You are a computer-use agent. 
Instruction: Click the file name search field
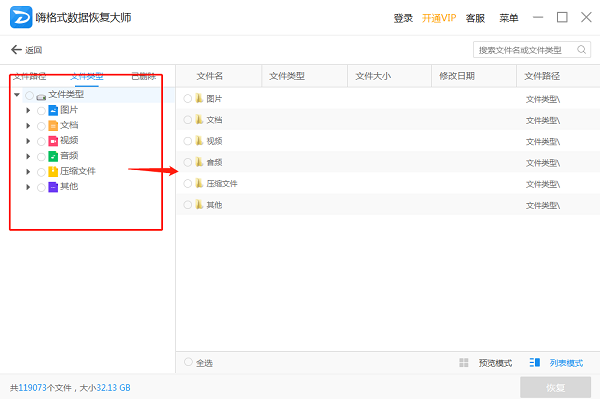tap(525, 50)
